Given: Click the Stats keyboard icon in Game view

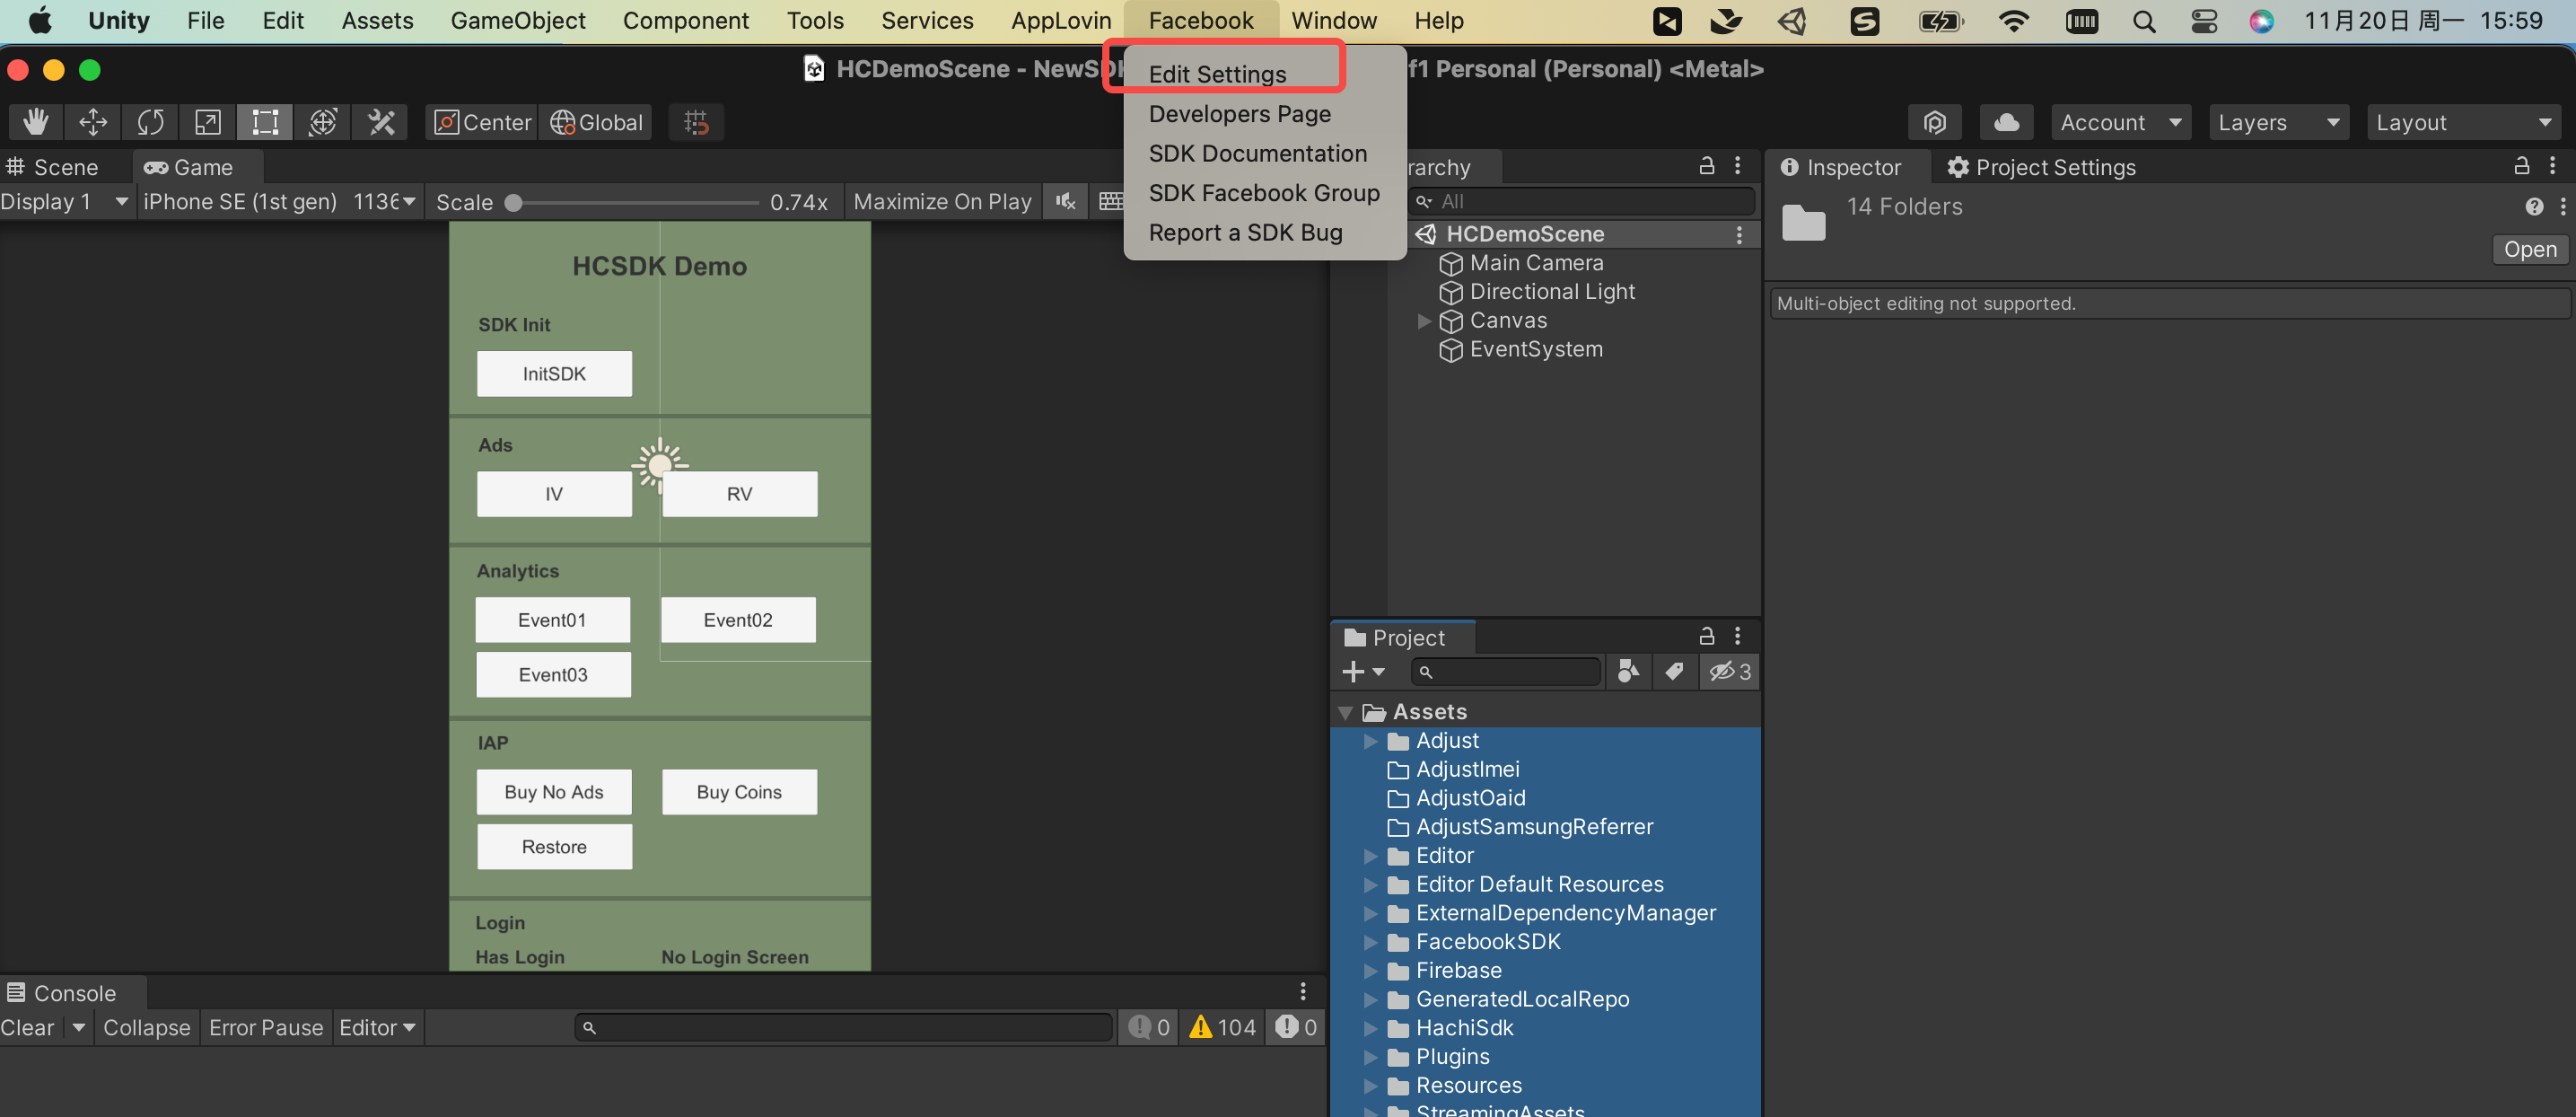Looking at the screenshot, I should tap(1110, 201).
